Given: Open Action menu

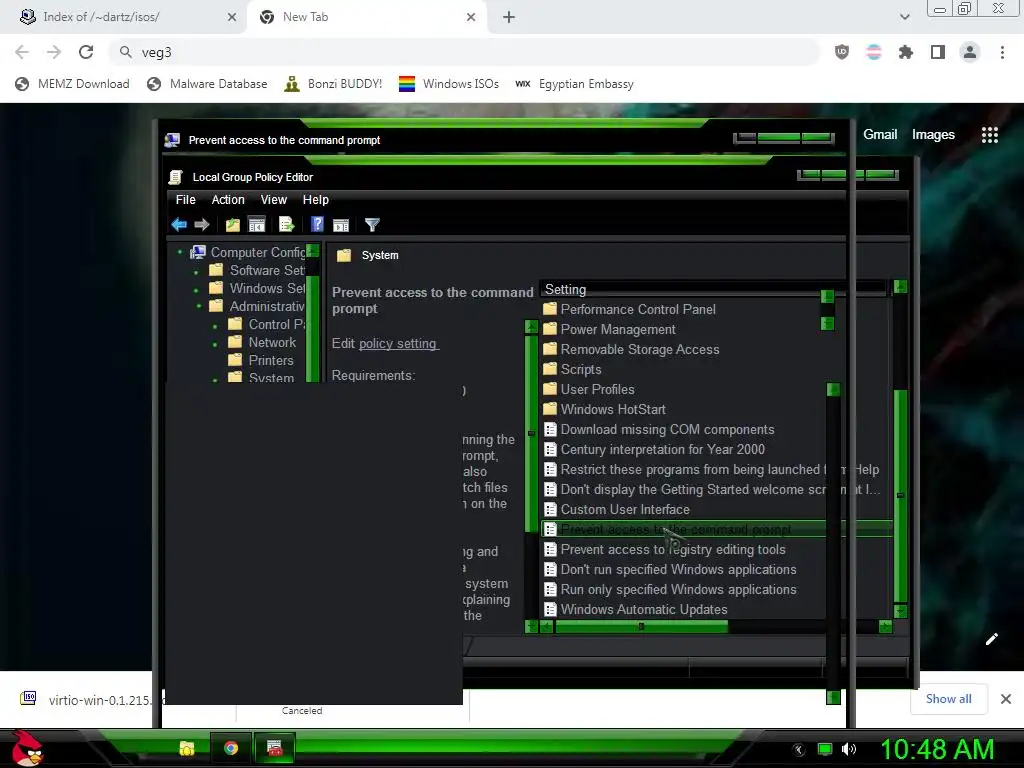Looking at the screenshot, I should [x=228, y=200].
